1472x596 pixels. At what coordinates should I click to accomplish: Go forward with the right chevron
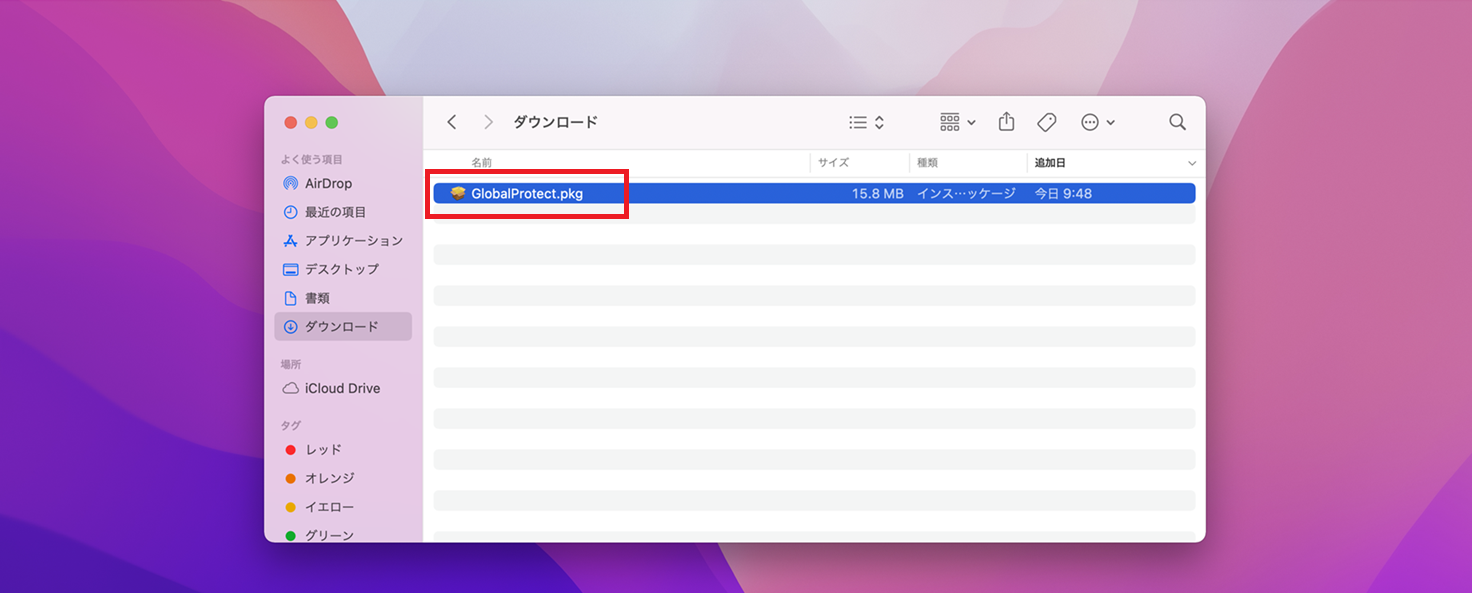coord(488,122)
